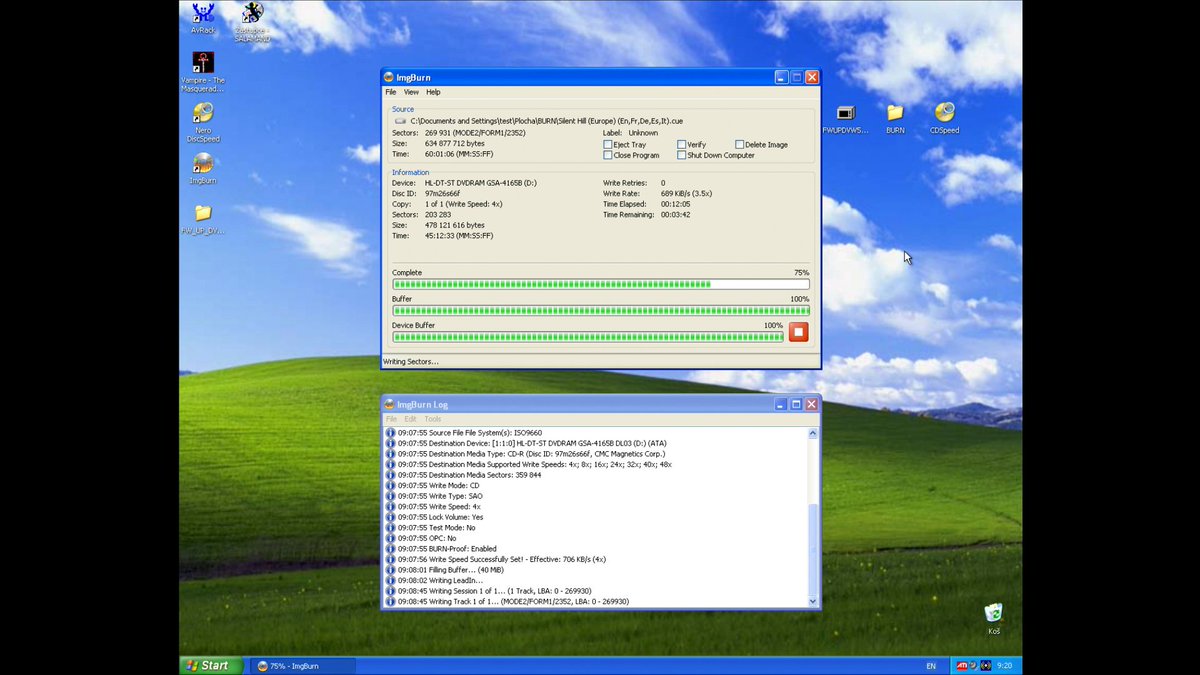Open the BURN folder on the desktop
This screenshot has width=1200, height=675.
coord(895,119)
